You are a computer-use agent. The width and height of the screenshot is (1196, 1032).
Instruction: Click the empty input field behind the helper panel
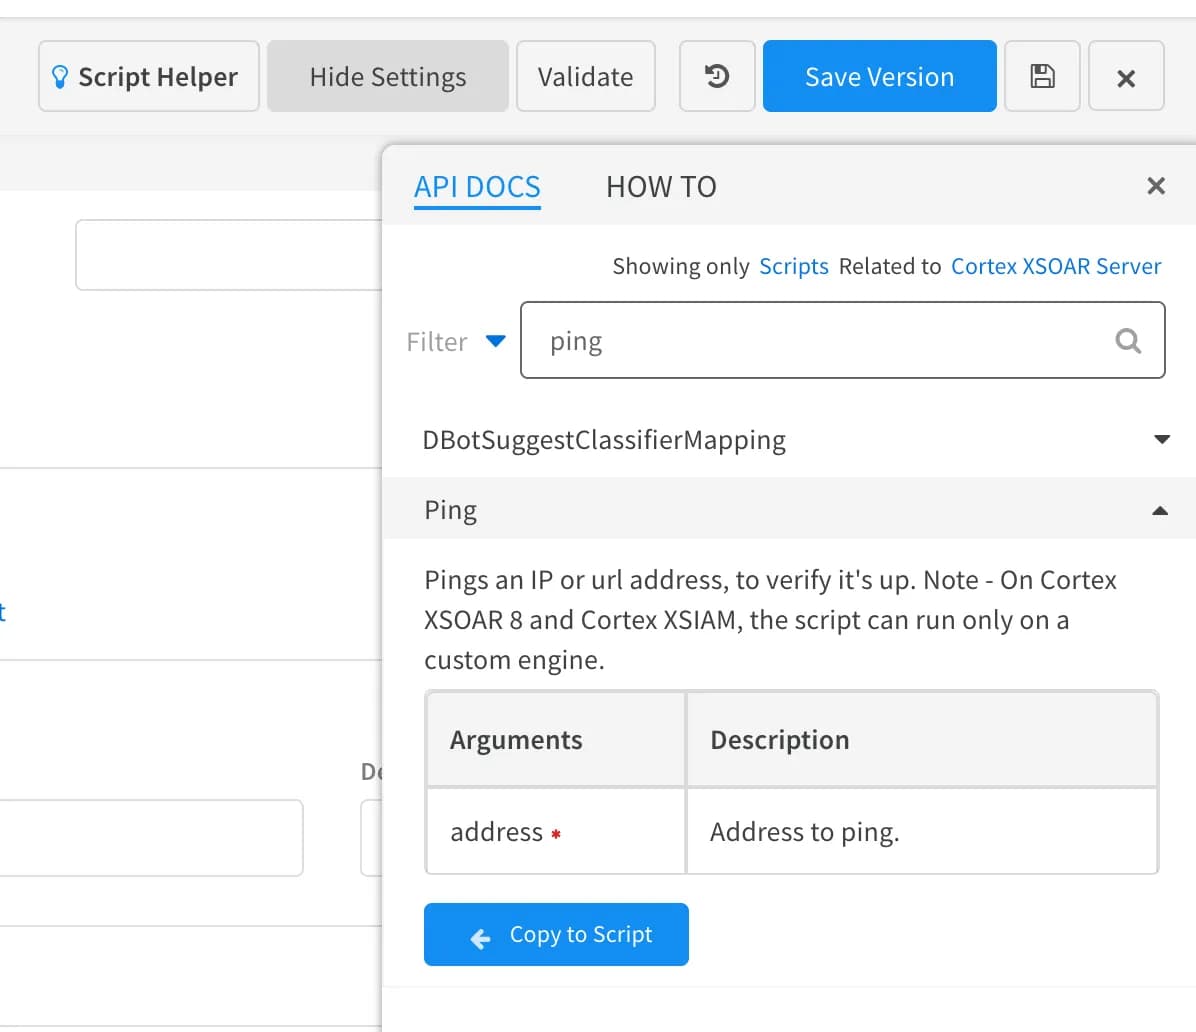tap(229, 255)
